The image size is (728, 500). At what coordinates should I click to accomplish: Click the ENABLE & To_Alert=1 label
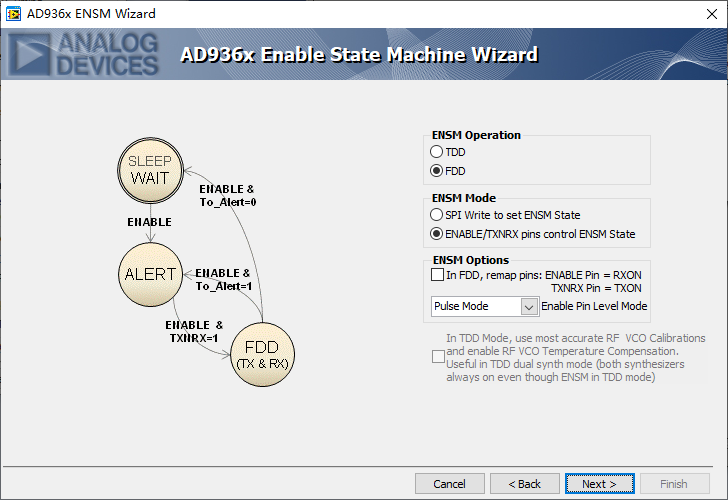(x=223, y=279)
